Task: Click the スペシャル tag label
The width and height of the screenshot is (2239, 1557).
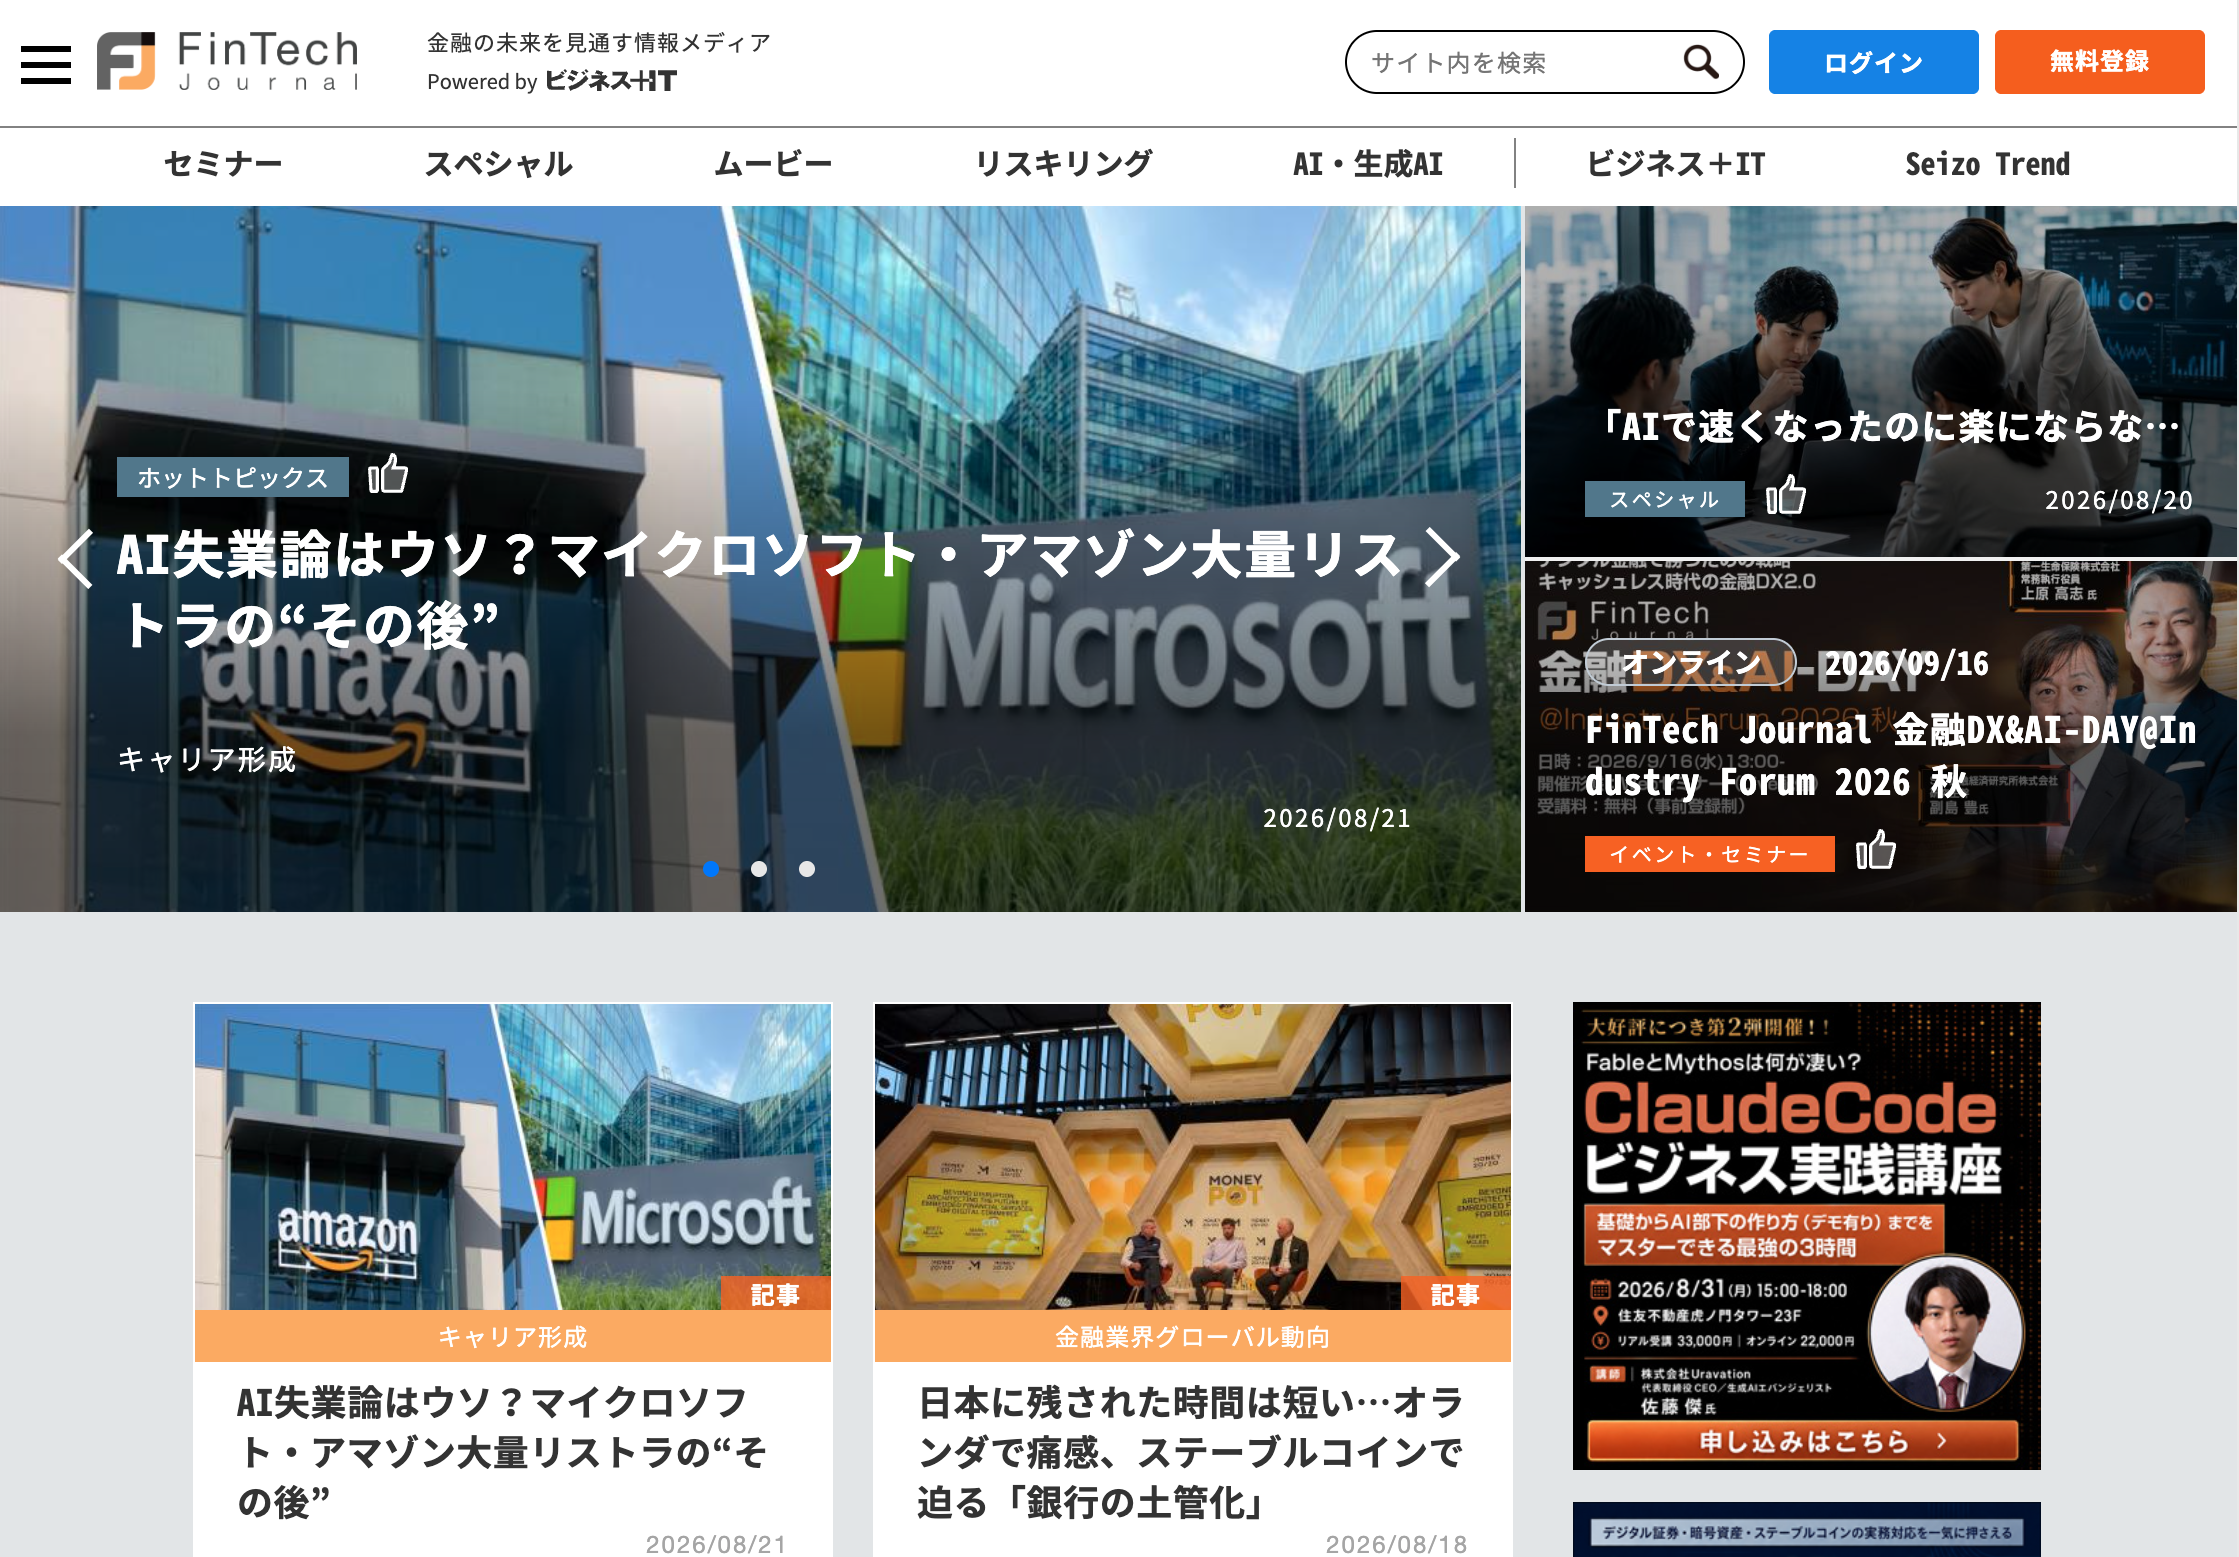Action: pyautogui.click(x=1664, y=499)
